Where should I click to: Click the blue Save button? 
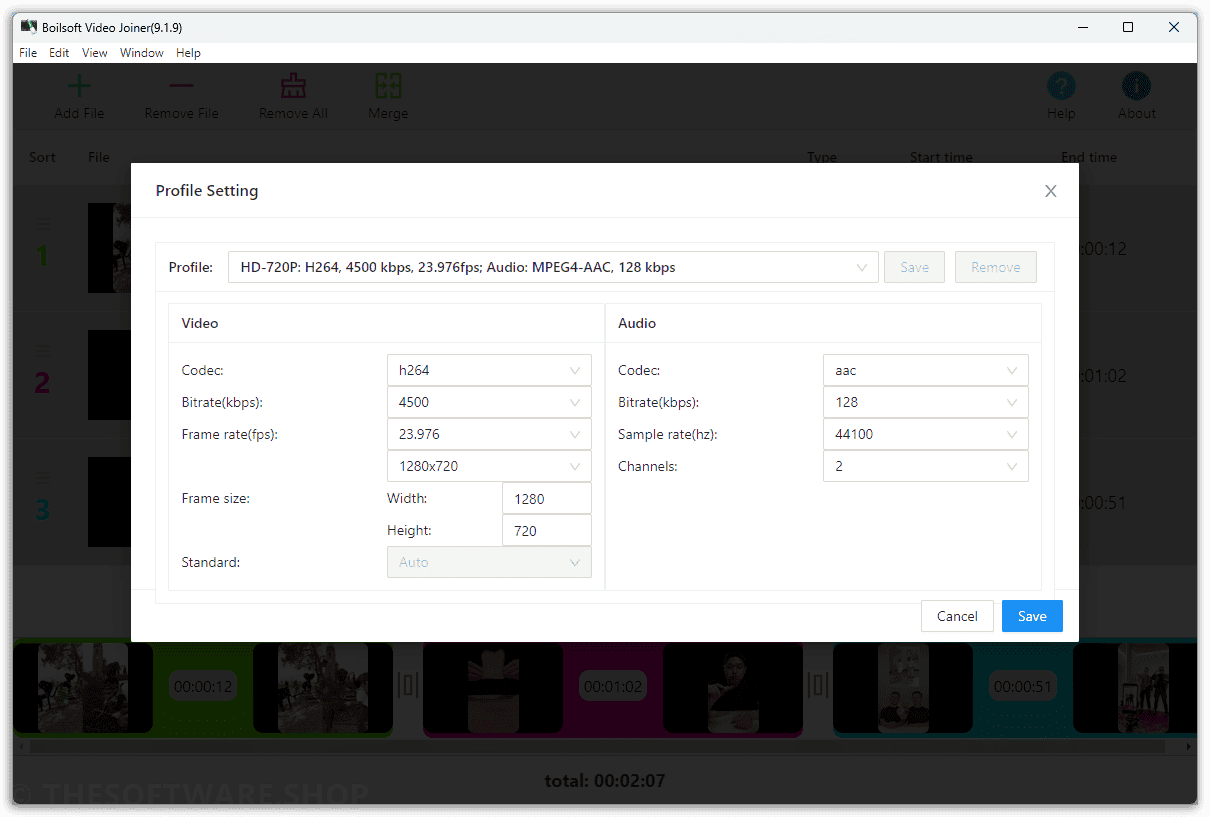(1032, 616)
